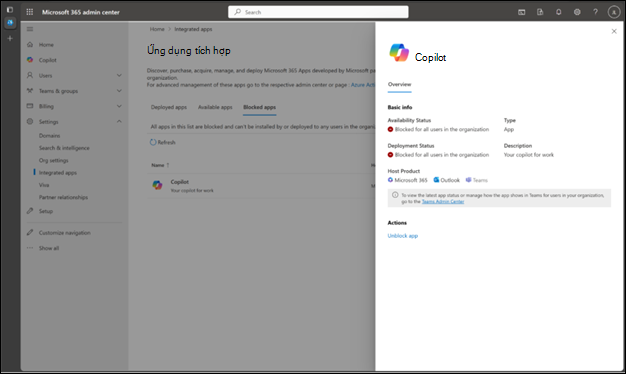Open the Cloud Shell header icon
Viewport: 626px width, 374px height.
[x=521, y=12]
